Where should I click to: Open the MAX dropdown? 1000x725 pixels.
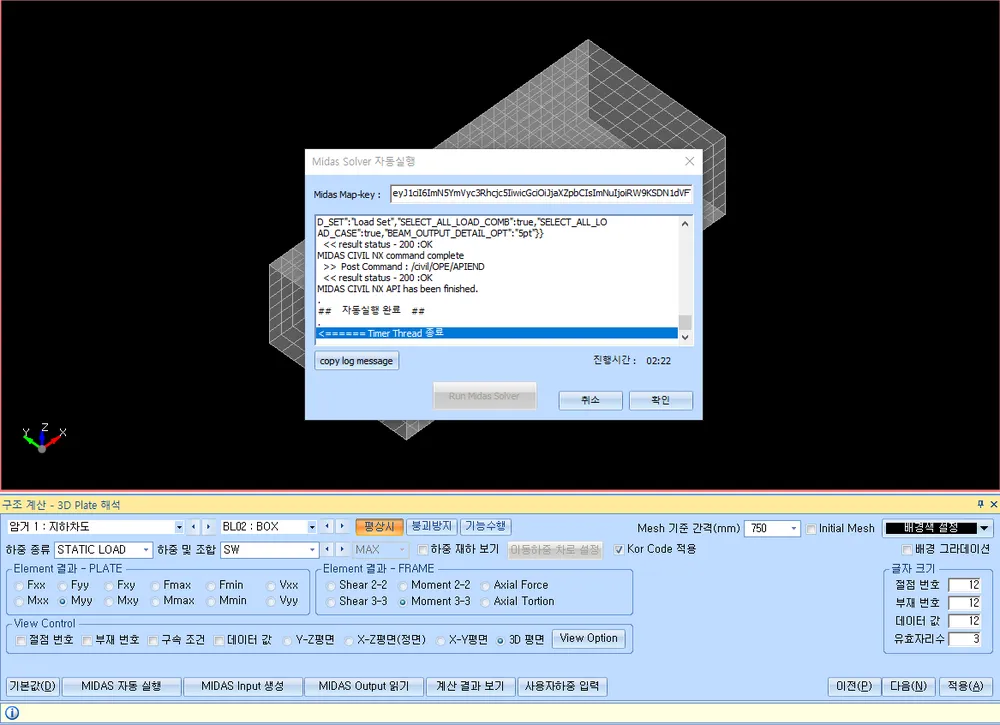(x=401, y=550)
